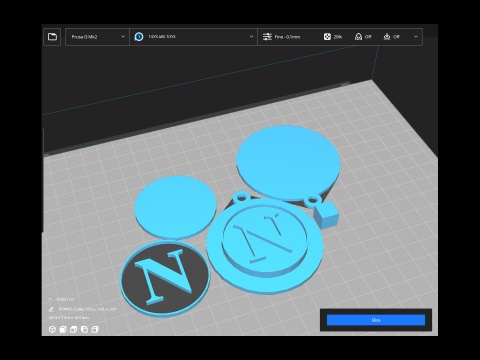Select the right side view cube icon

click(x=95, y=329)
